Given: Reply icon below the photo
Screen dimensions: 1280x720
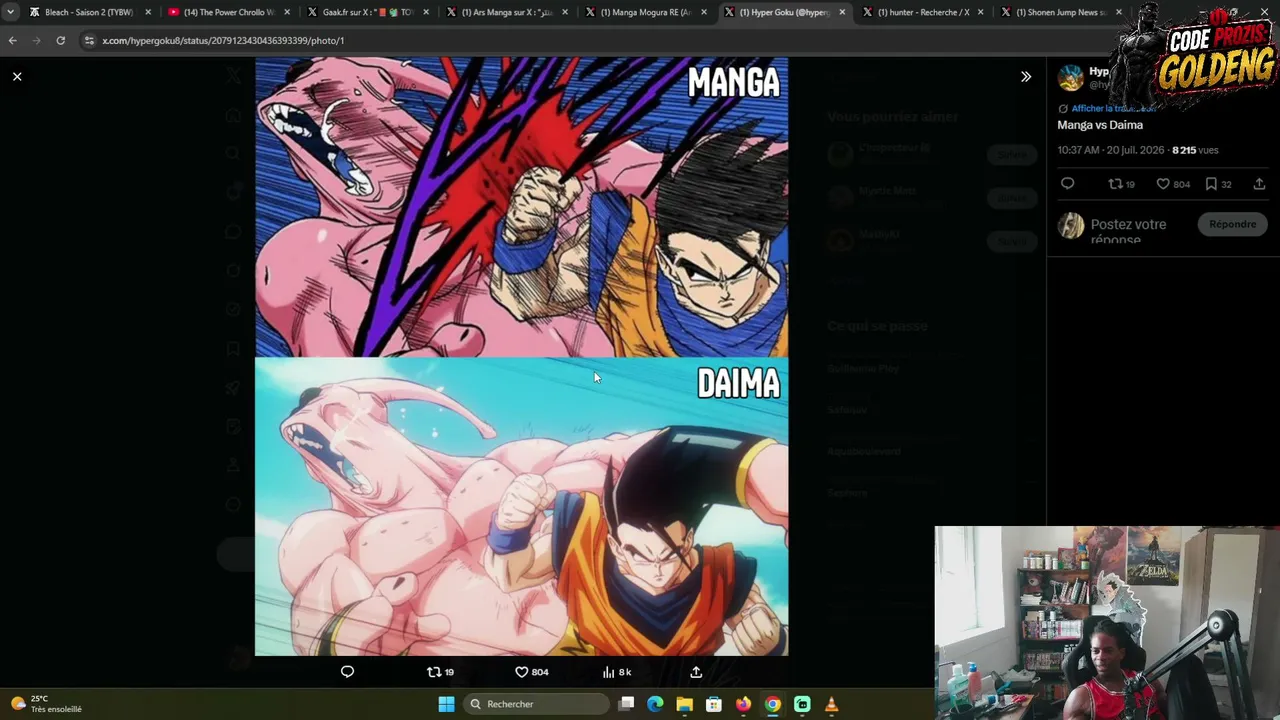Looking at the screenshot, I should tap(347, 672).
